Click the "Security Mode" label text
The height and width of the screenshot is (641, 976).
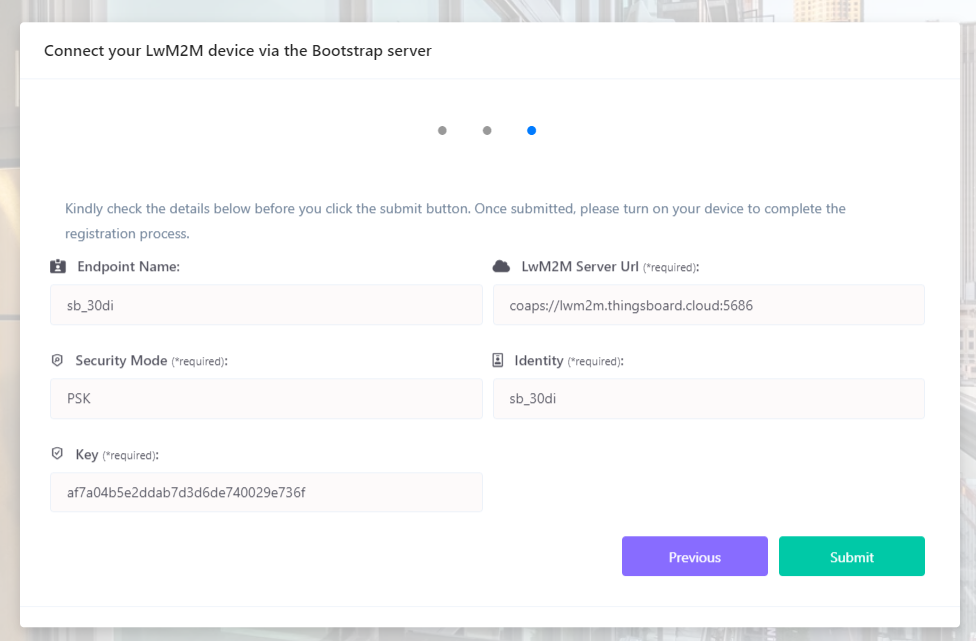tap(121, 360)
